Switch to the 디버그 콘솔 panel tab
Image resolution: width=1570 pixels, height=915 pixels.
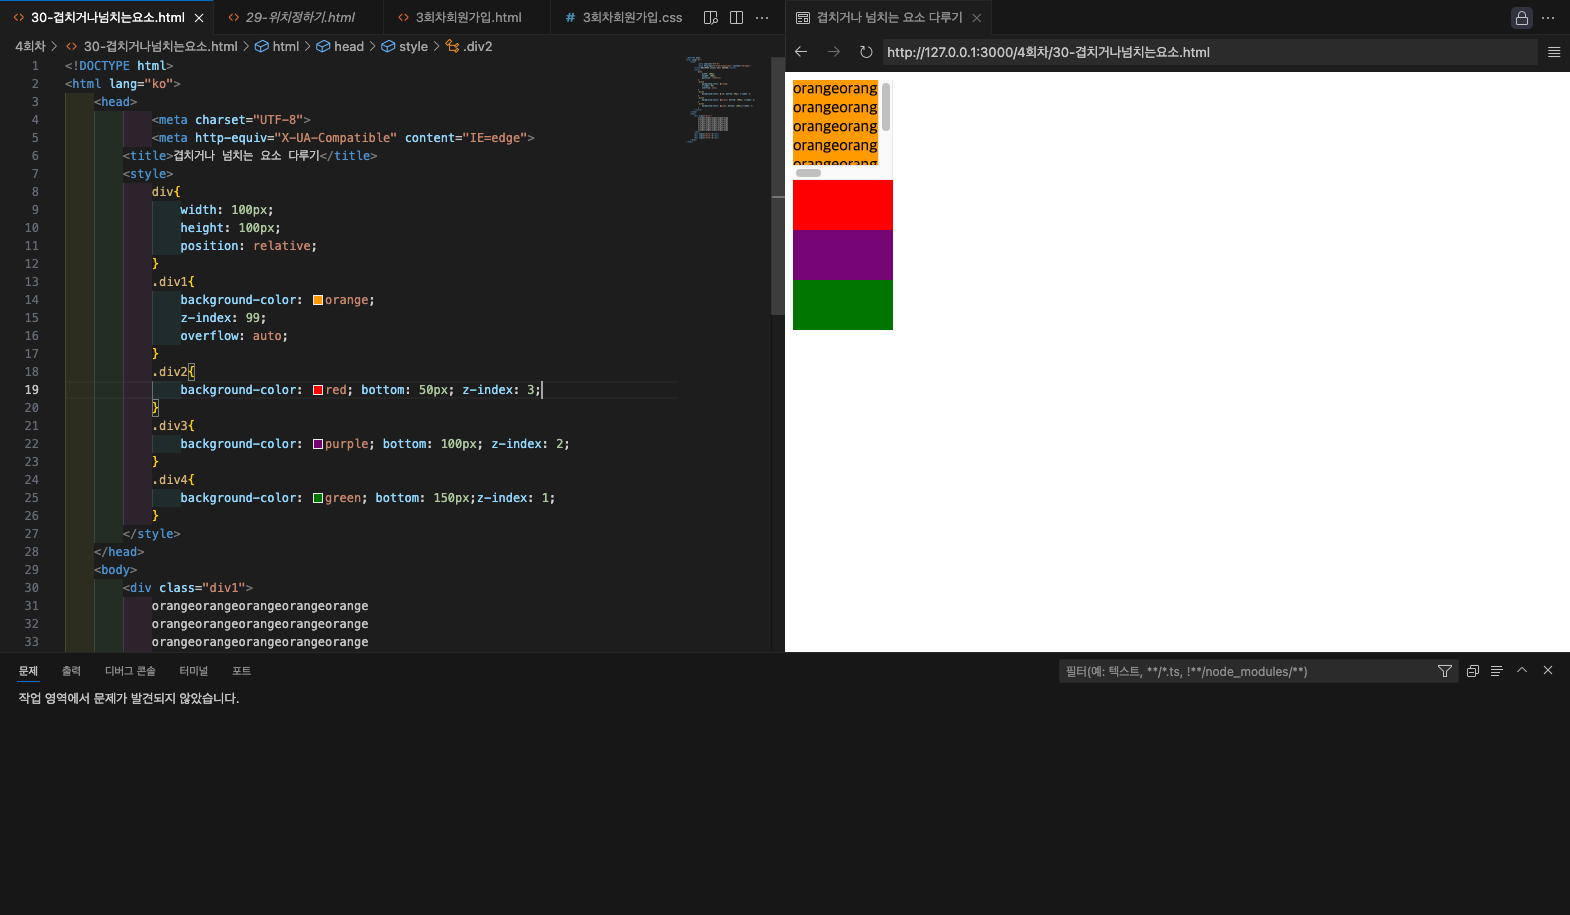click(130, 671)
